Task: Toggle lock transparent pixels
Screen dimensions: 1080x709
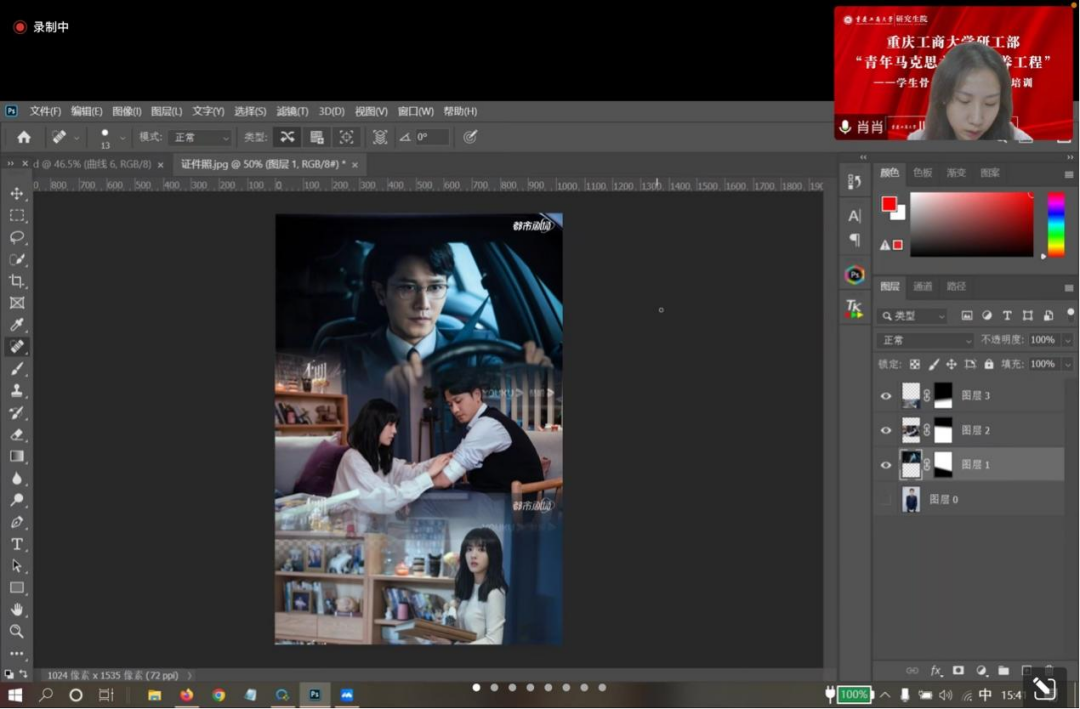Action: point(915,364)
